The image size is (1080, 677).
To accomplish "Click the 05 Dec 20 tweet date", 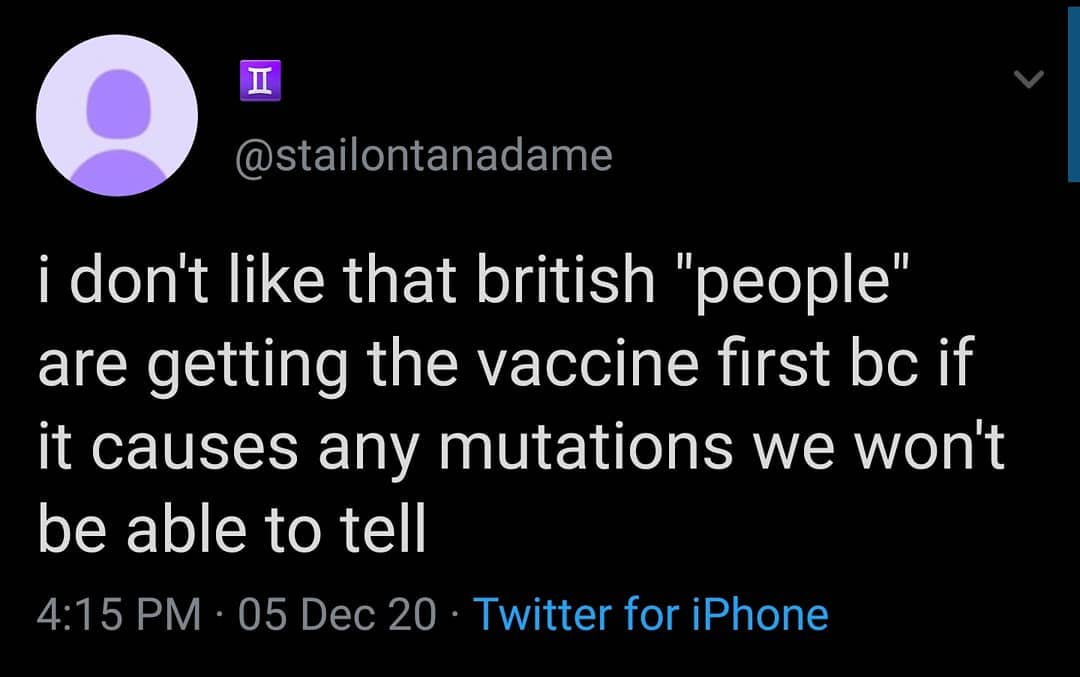I will click(x=337, y=613).
